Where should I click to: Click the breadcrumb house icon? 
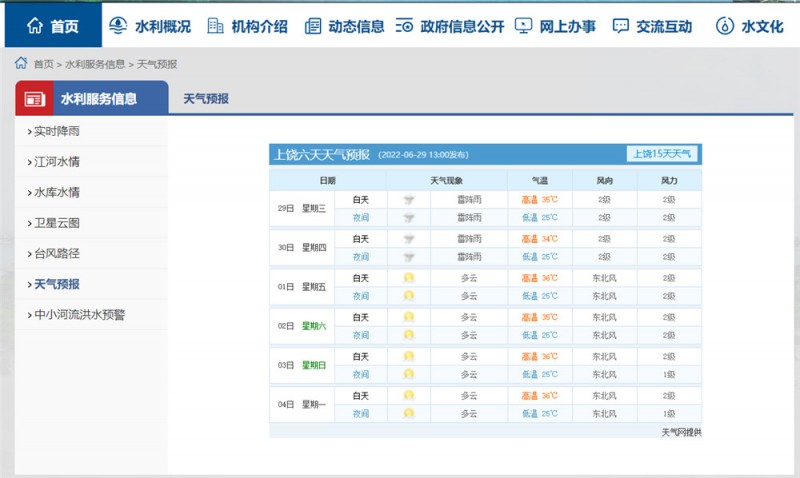pyautogui.click(x=21, y=63)
